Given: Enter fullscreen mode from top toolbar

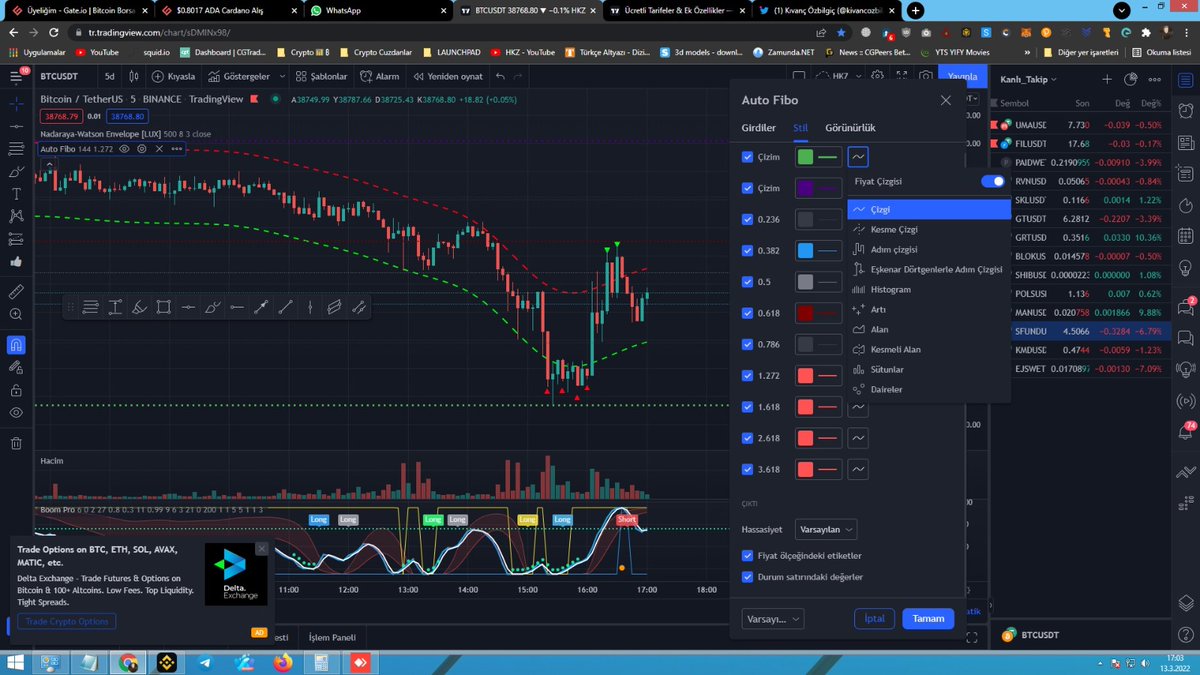Looking at the screenshot, I should 902,76.
